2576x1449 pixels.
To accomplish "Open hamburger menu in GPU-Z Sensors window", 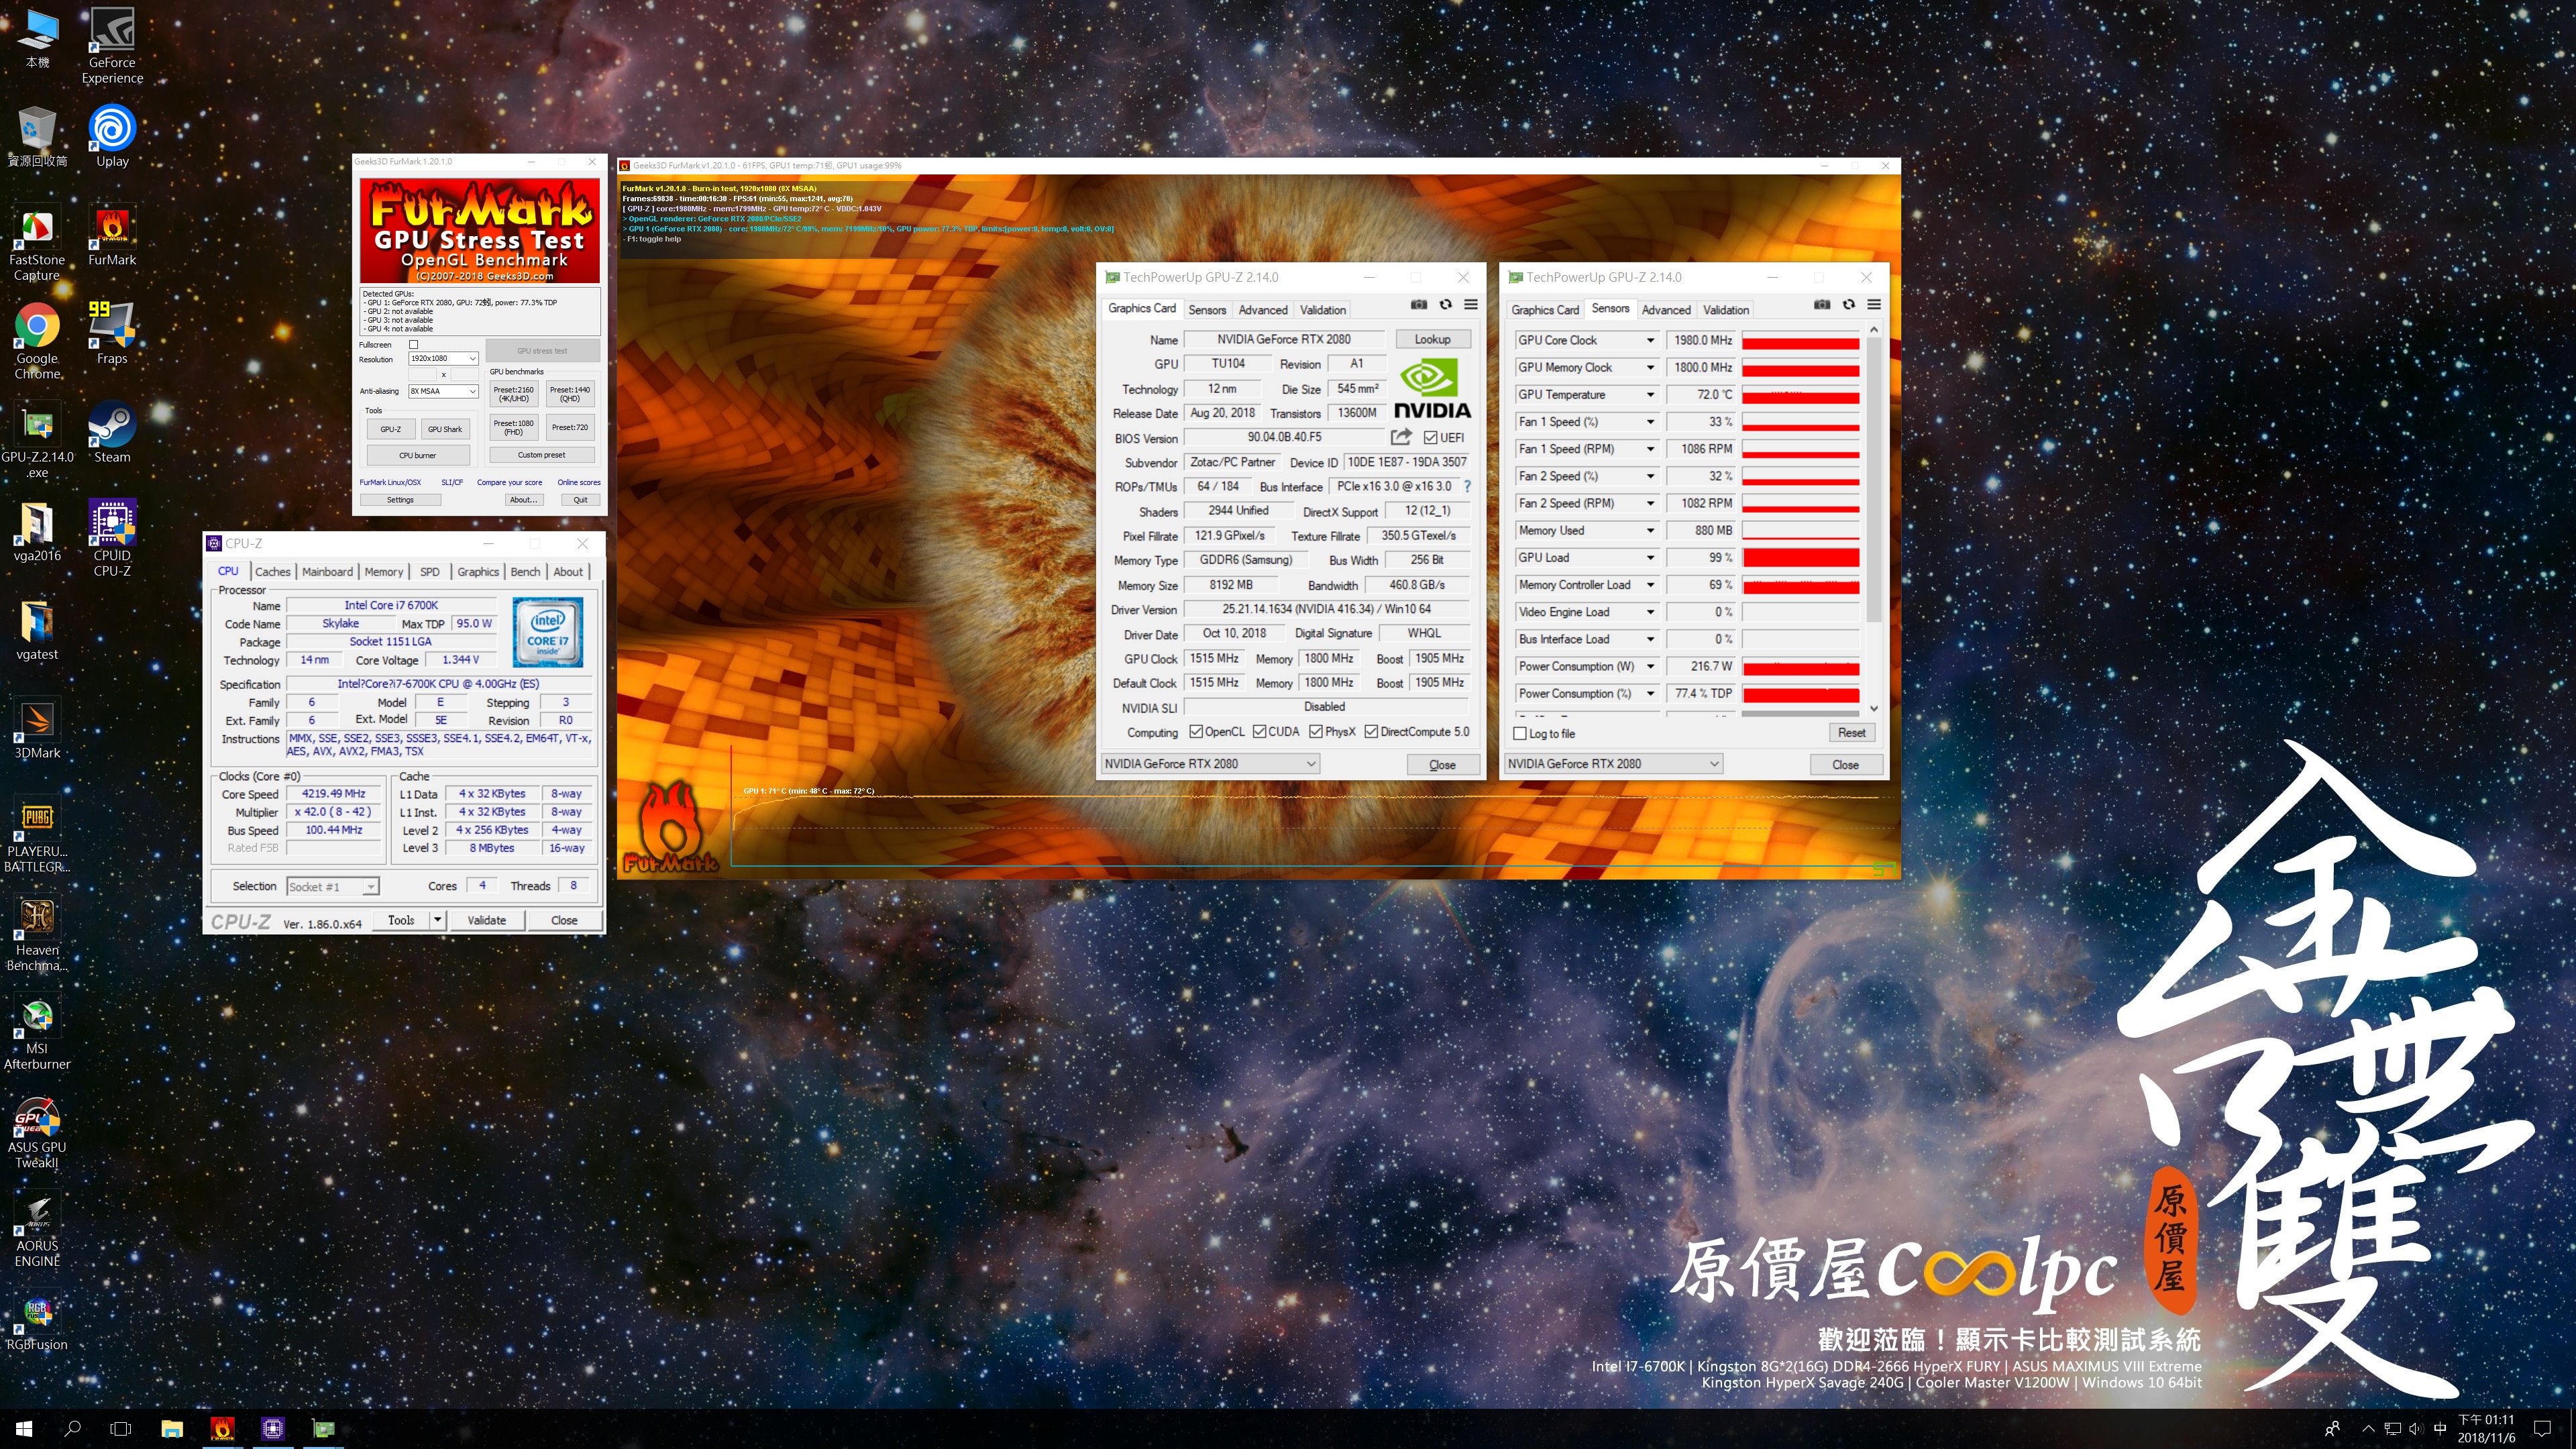I will (1875, 305).
